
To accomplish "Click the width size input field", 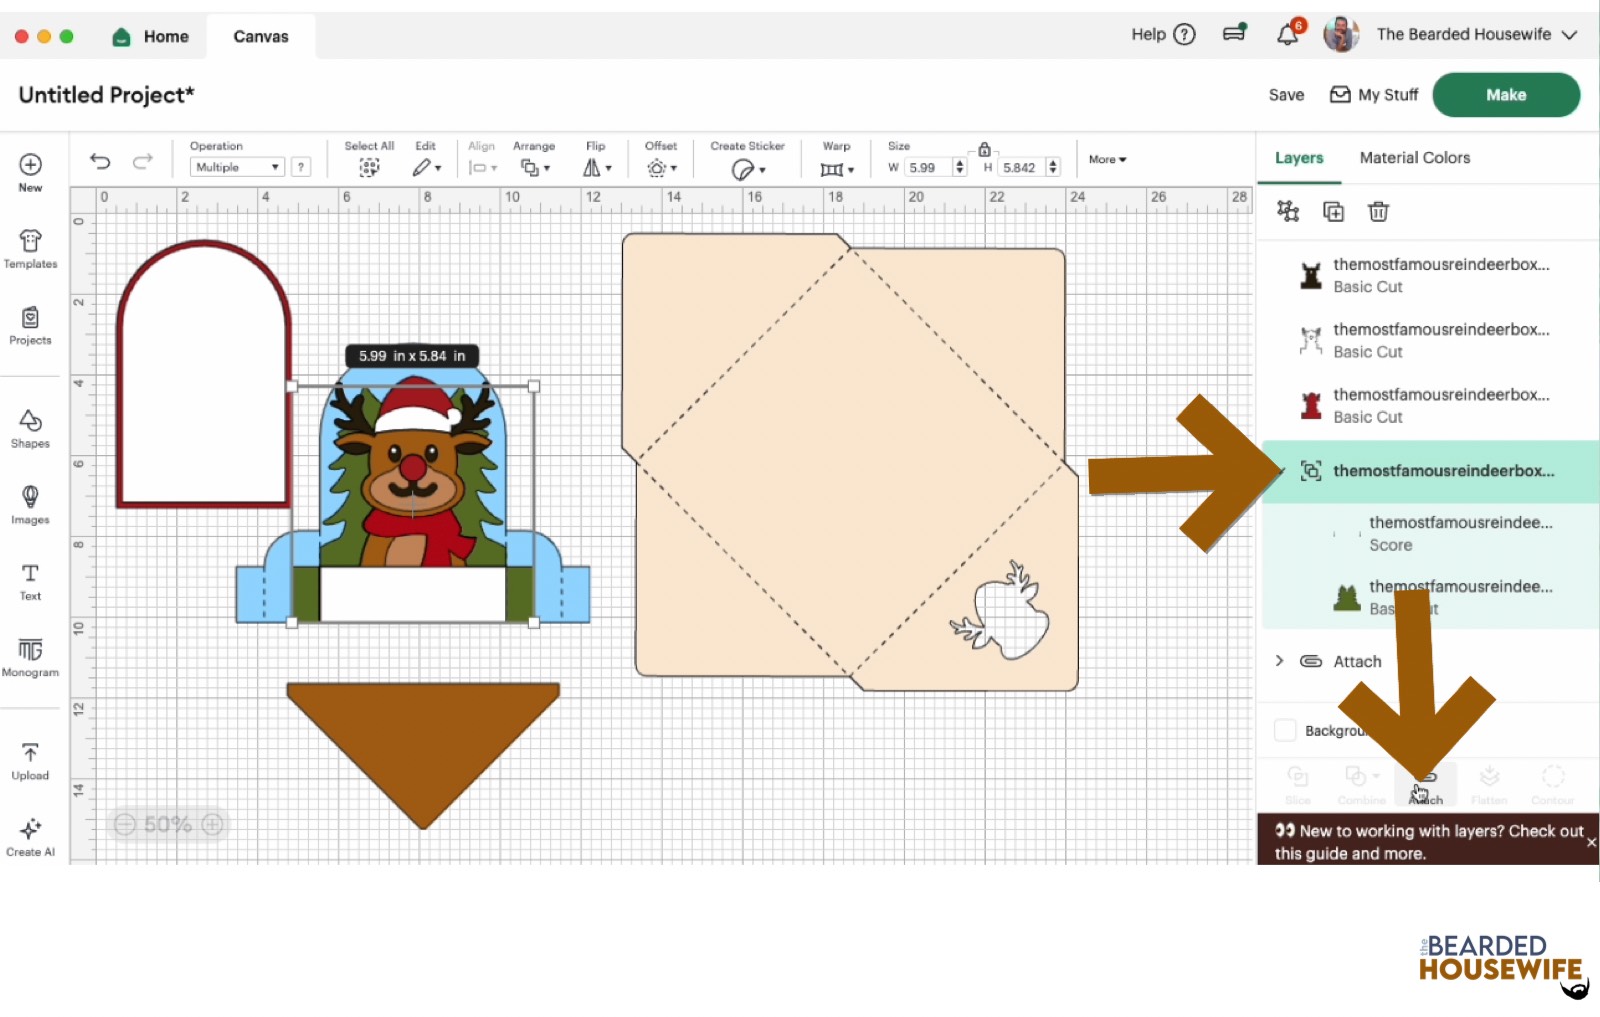I will [x=928, y=167].
